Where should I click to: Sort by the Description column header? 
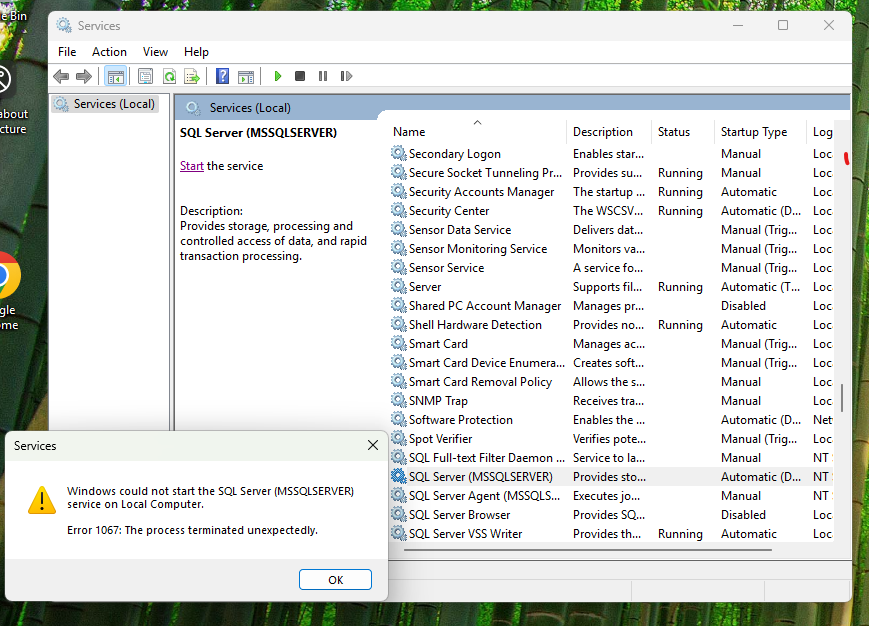point(609,132)
